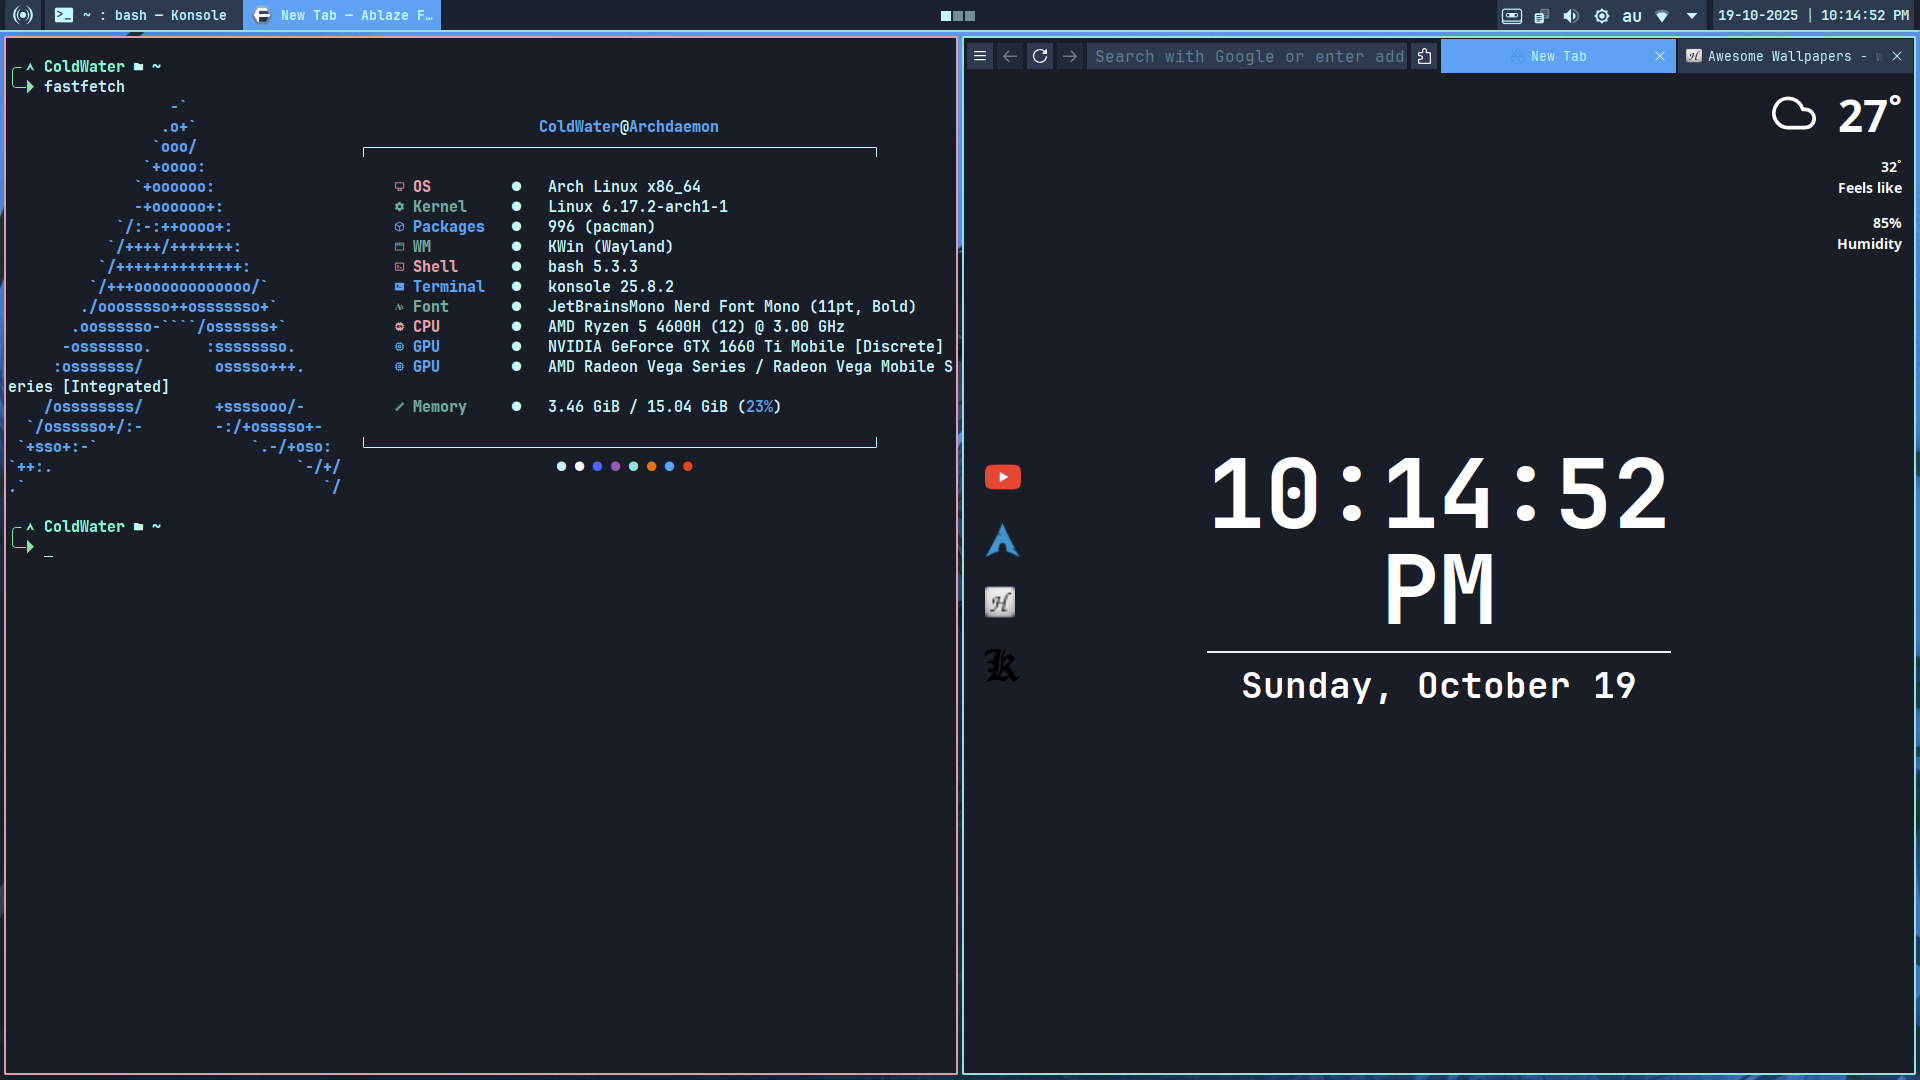1920x1080 pixels.
Task: Reload the current browser page
Action: point(1040,56)
